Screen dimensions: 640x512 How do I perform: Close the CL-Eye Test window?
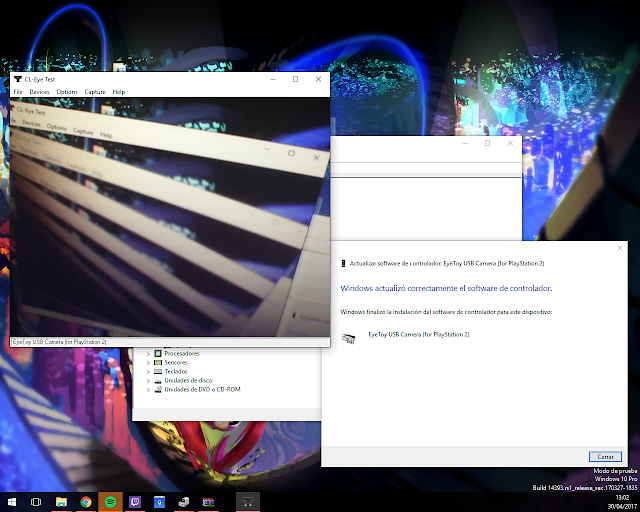(318, 79)
